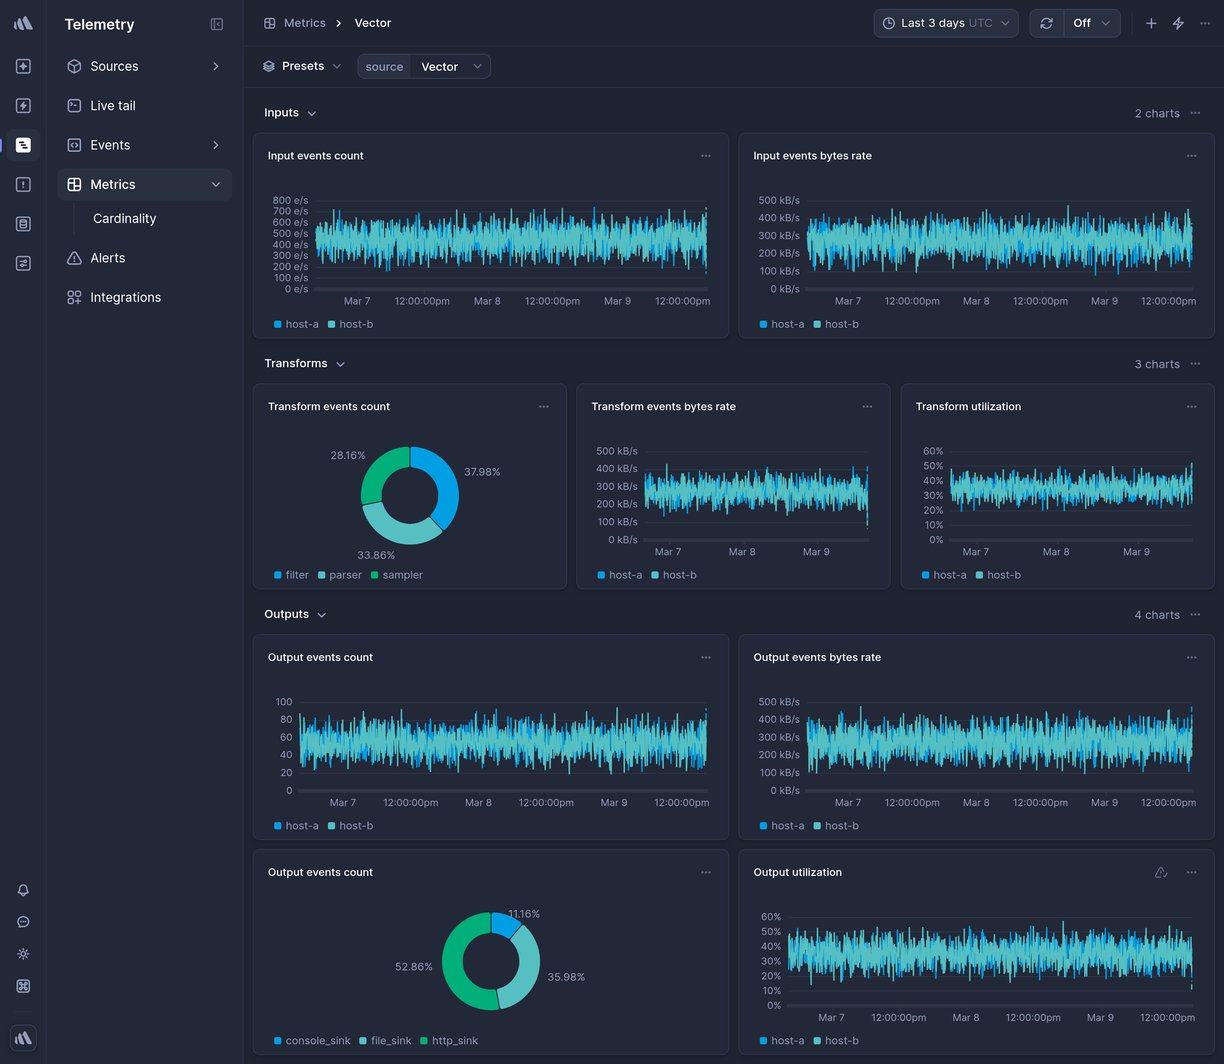Screen dimensions: 1224x1064
Task: Toggle the host-a series on Input events count
Action: click(297, 324)
